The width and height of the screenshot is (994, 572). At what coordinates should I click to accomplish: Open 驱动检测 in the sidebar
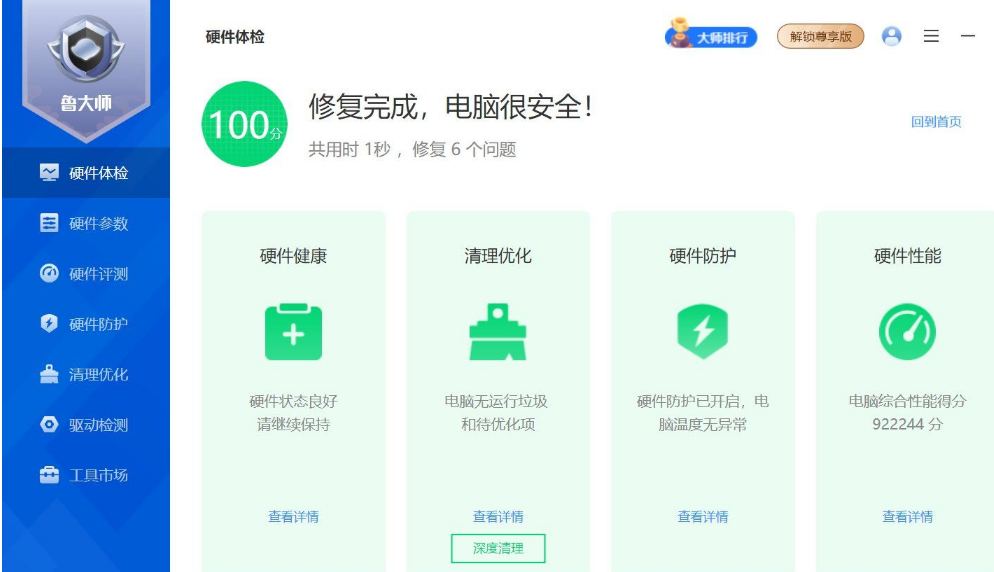86,424
